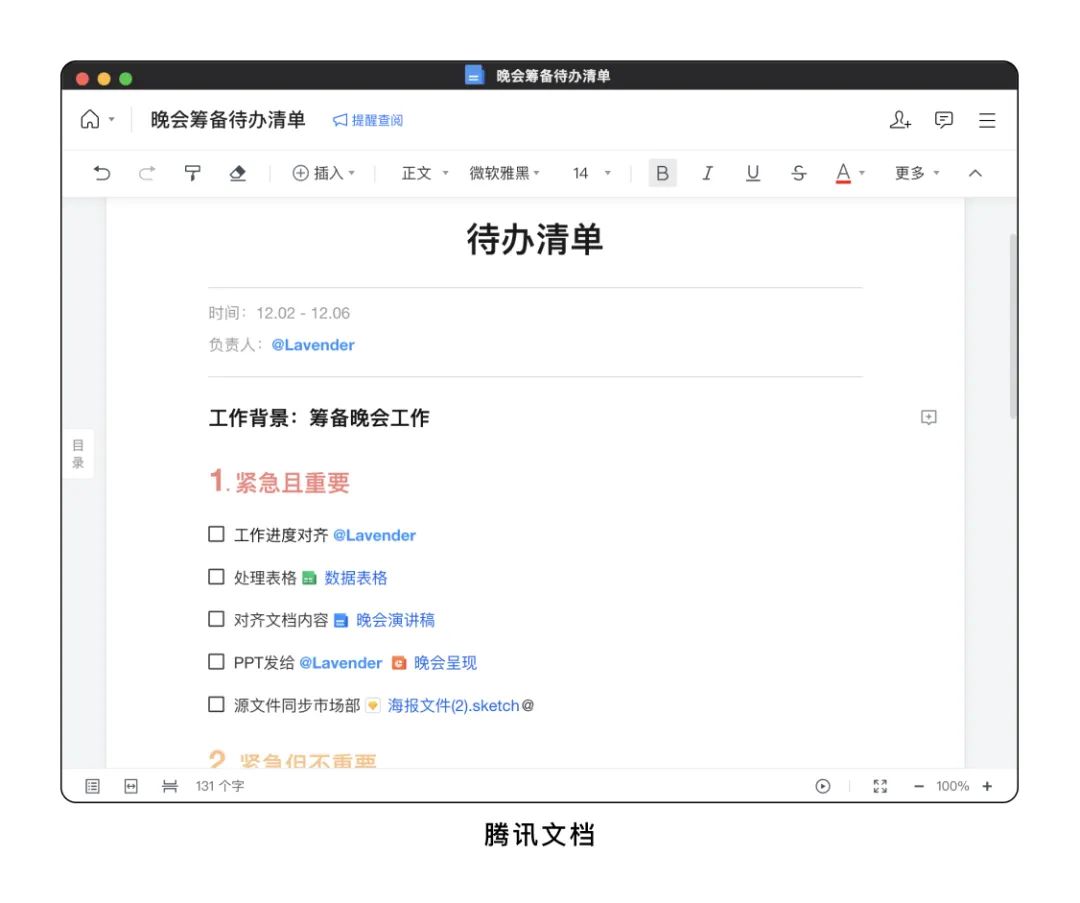The height and width of the screenshot is (903, 1080).
Task: Open the font color dropdown arrow
Action: 862,173
